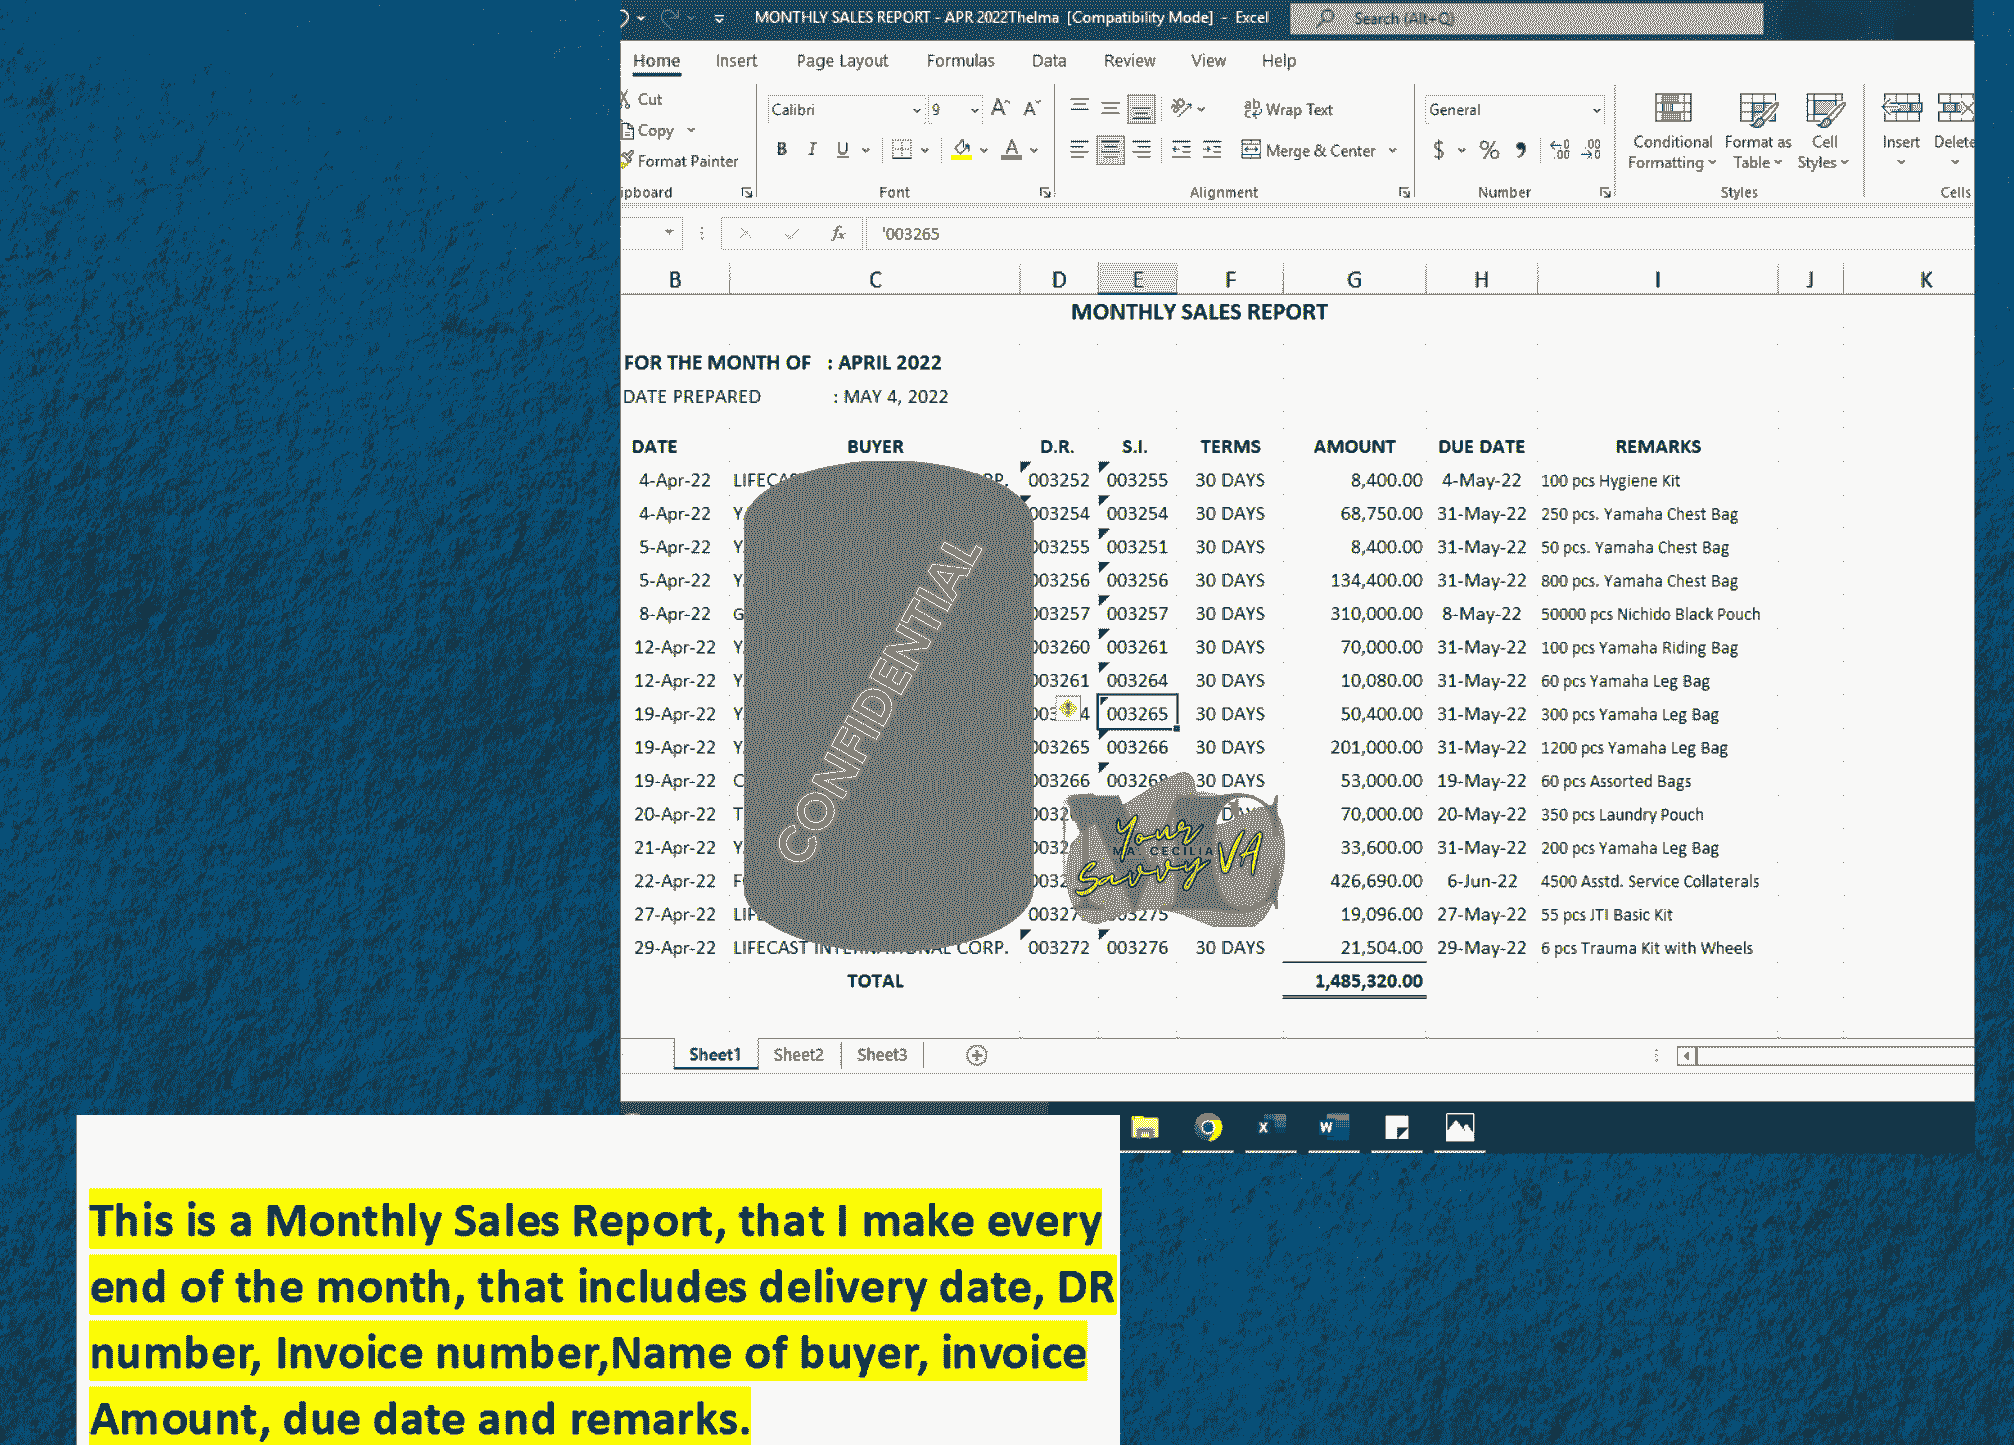The width and height of the screenshot is (2014, 1445).
Task: Click the Increase Font Size icon
Action: [x=999, y=108]
